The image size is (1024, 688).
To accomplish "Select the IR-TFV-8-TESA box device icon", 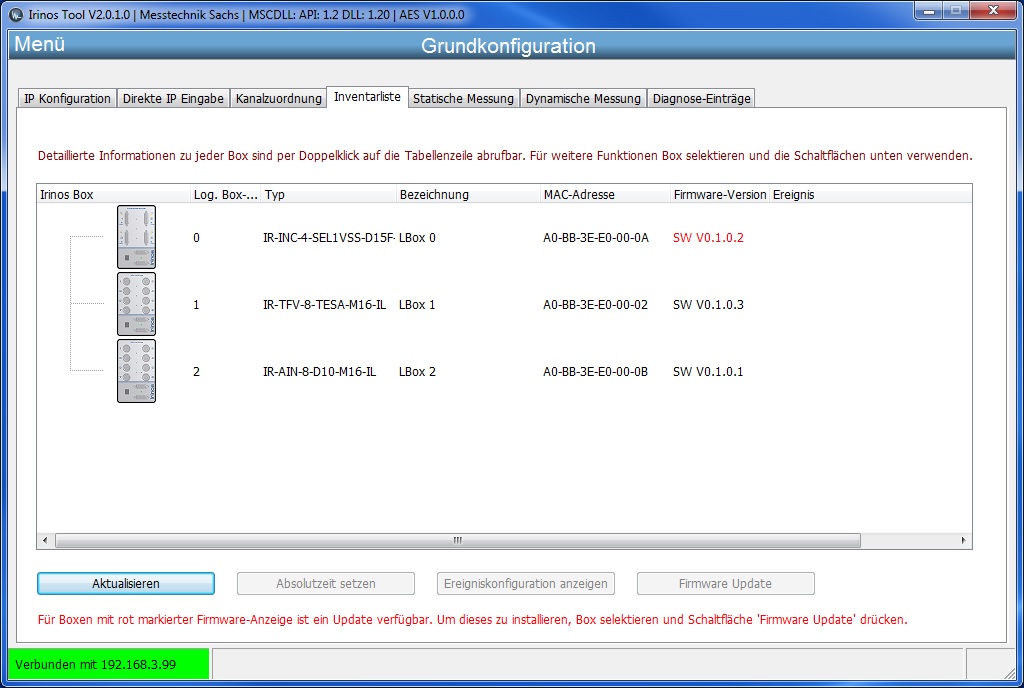I will [x=136, y=304].
